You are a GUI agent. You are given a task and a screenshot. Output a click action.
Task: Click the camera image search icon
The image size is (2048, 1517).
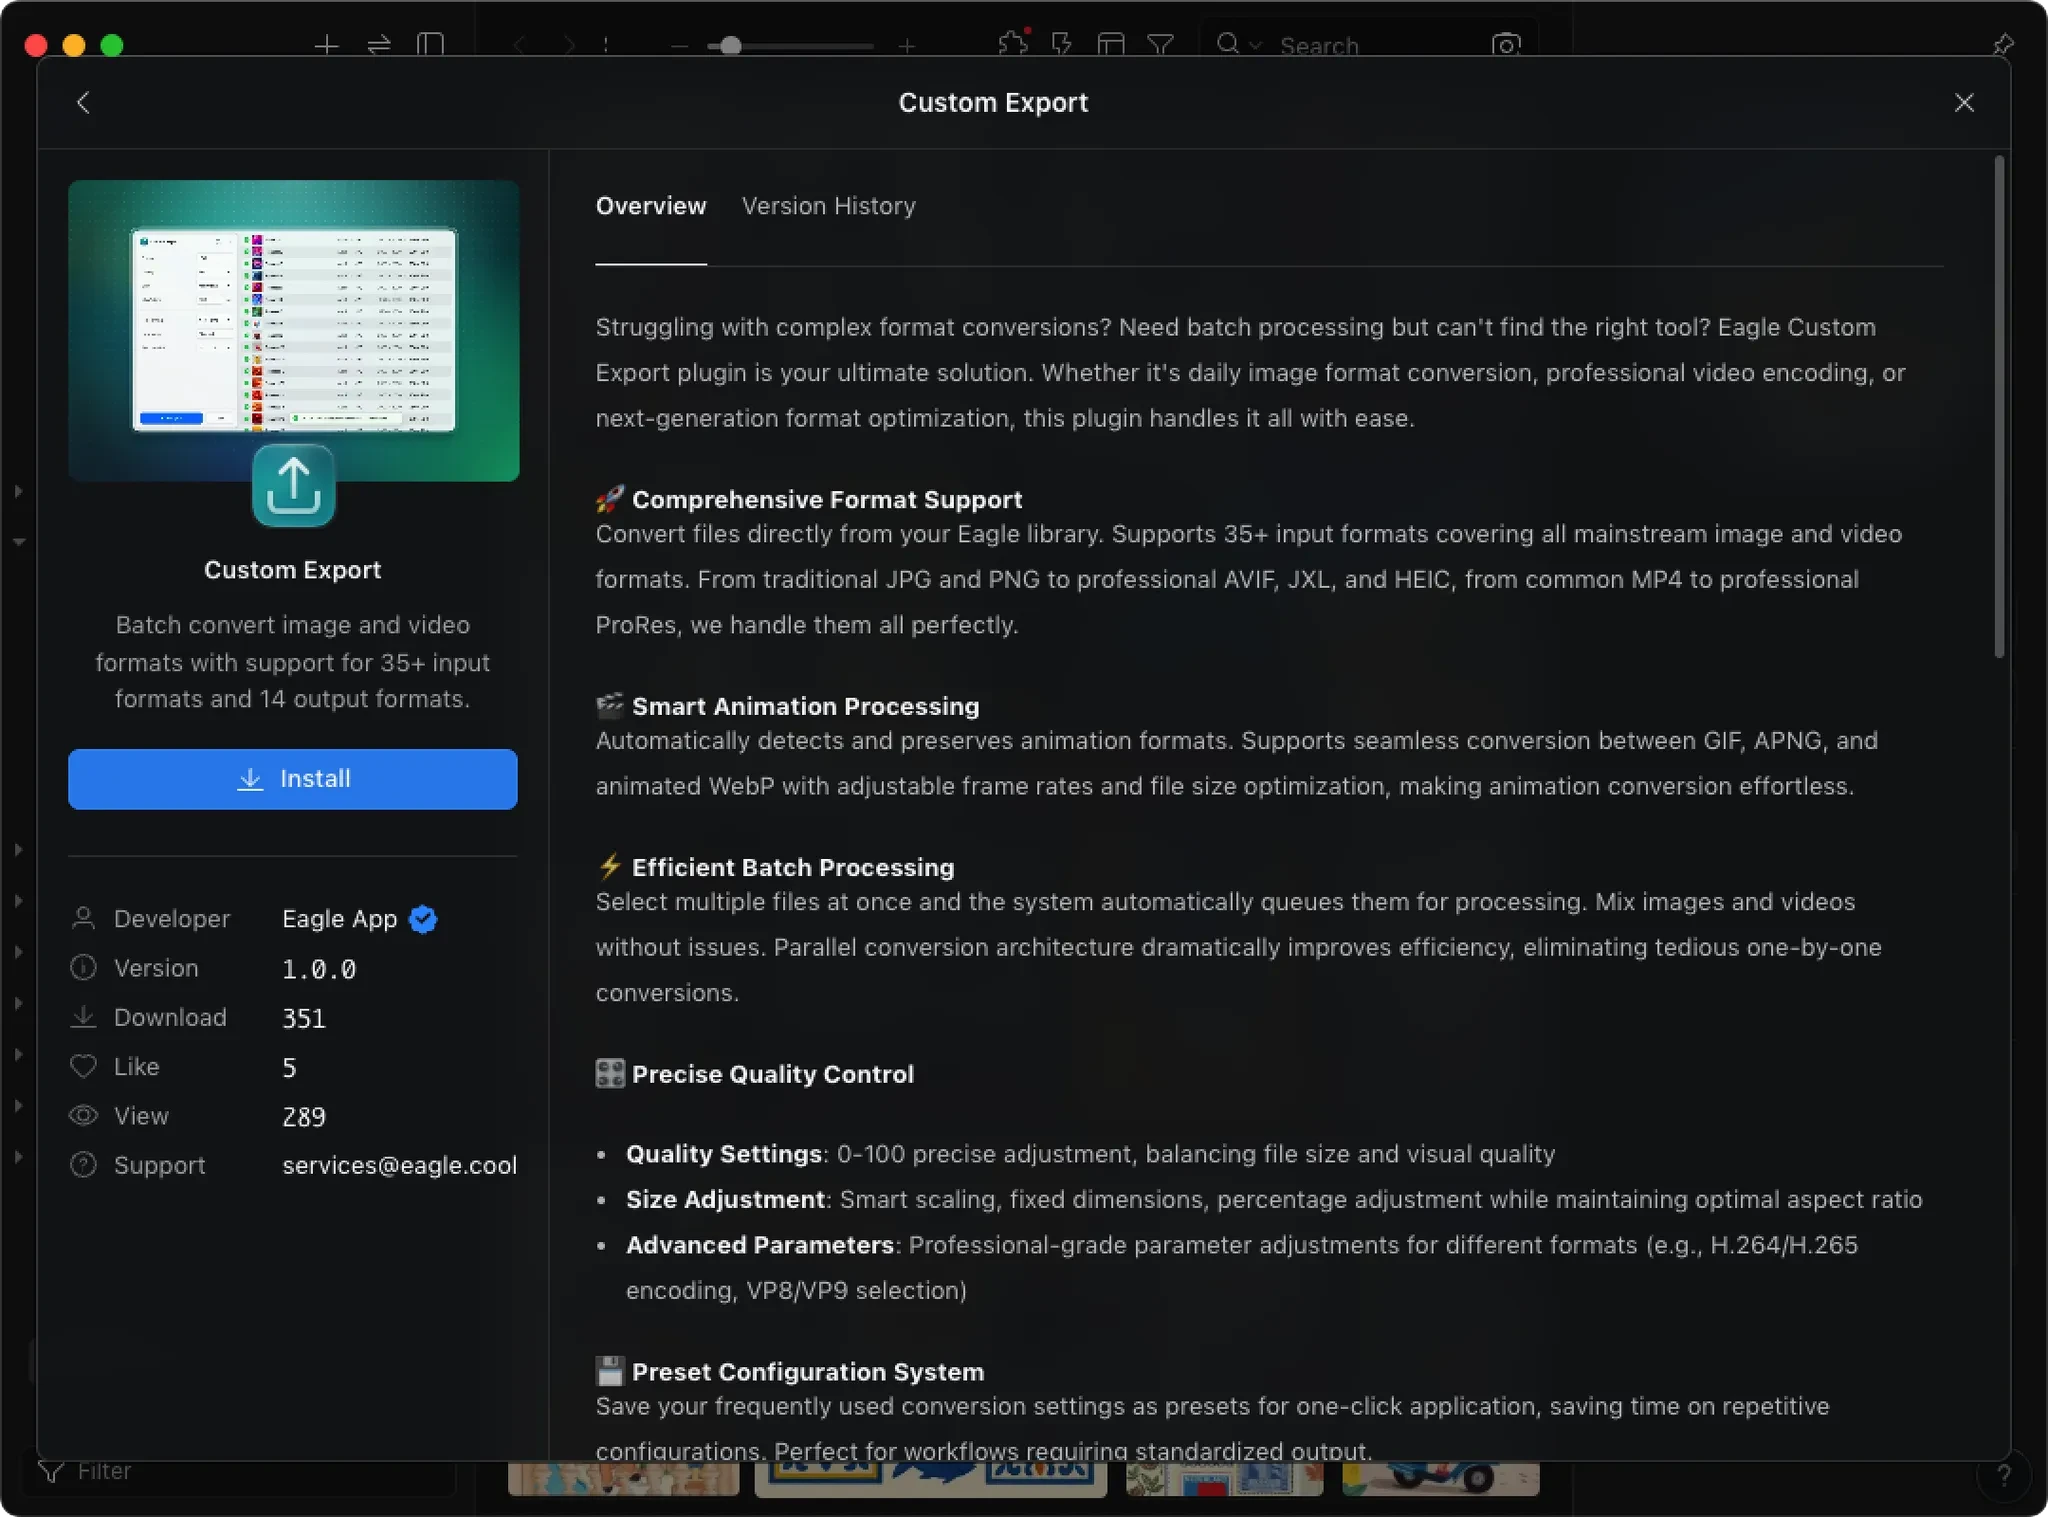1506,45
